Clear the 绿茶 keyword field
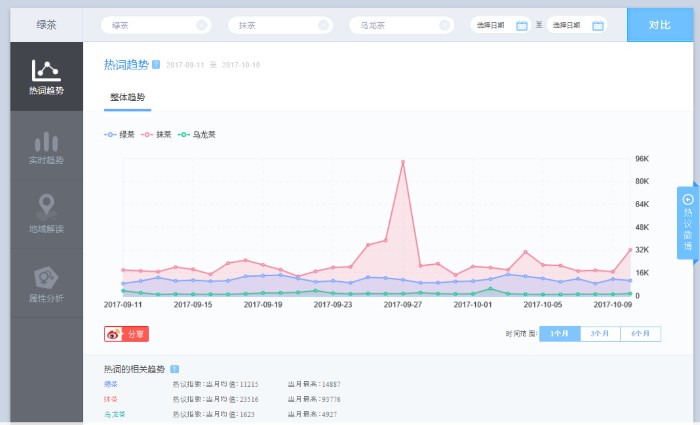700x425 pixels. [201, 25]
